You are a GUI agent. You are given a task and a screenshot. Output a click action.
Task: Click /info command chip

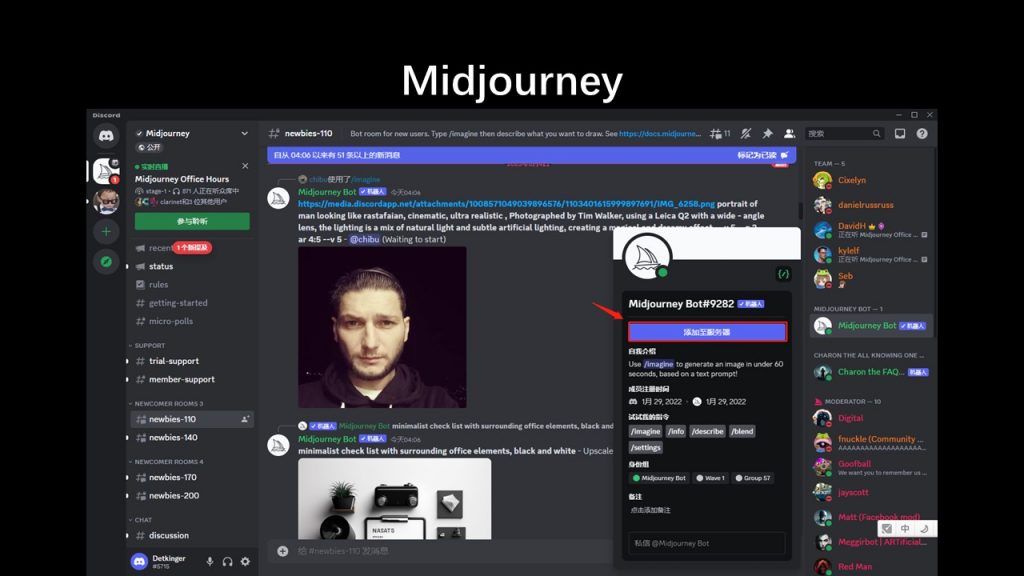tap(676, 431)
